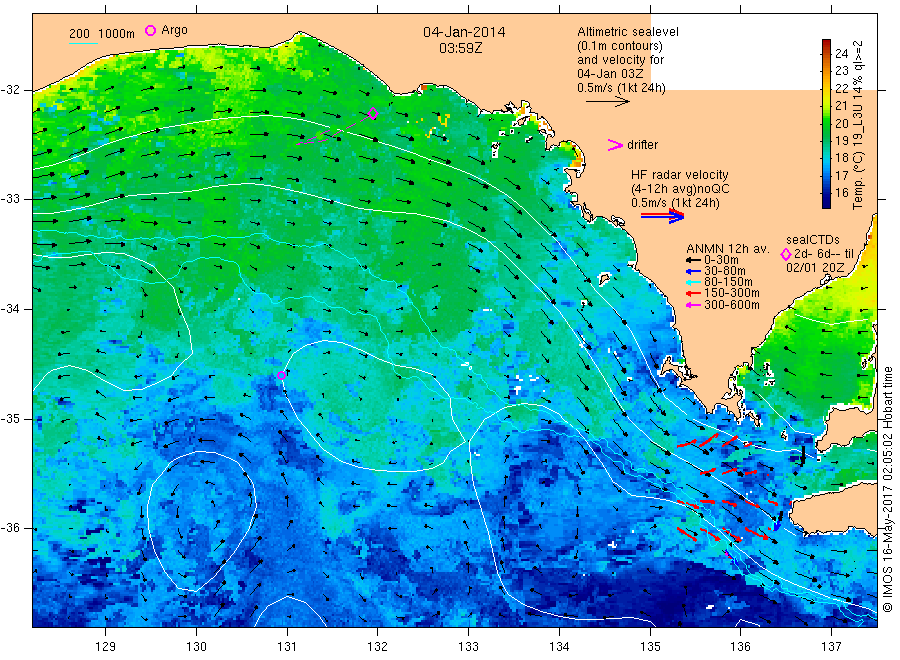Image resolution: width=900 pixels, height=660 pixels.
Task: Click the IMOS copyright timestamp text
Action: coord(888,489)
